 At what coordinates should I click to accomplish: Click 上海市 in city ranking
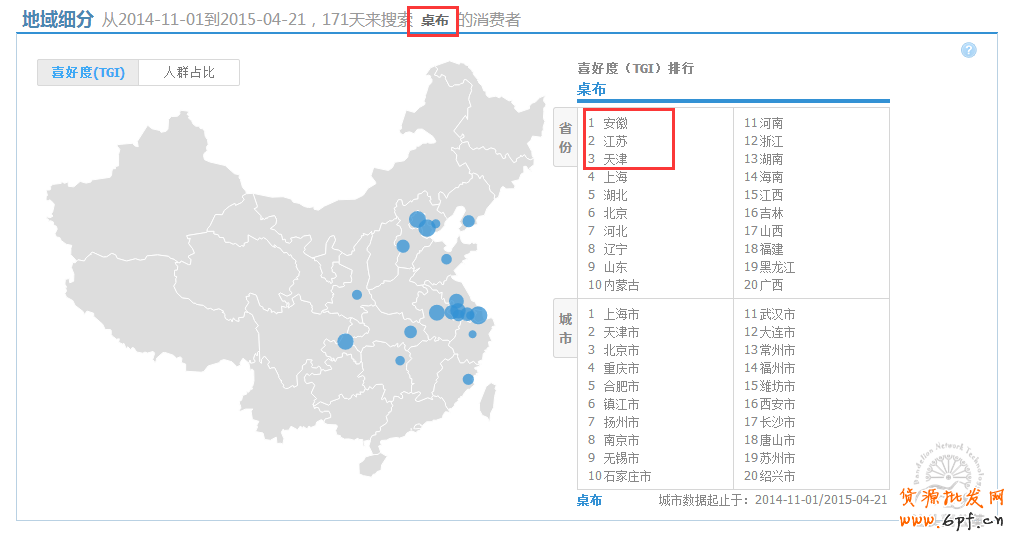click(x=620, y=314)
